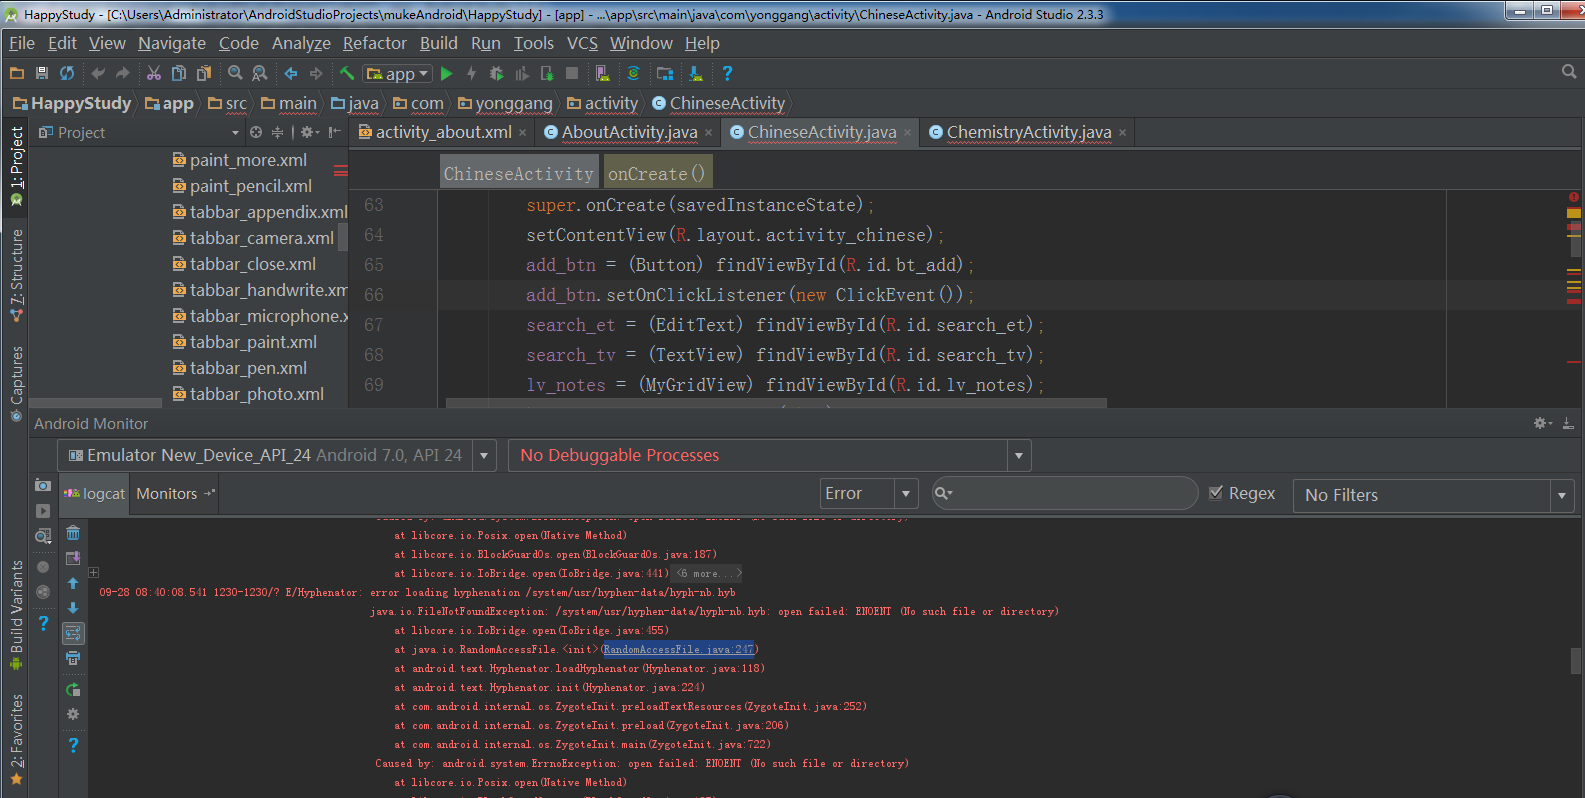Select tabbar_camera.xml in project tree

tap(253, 238)
